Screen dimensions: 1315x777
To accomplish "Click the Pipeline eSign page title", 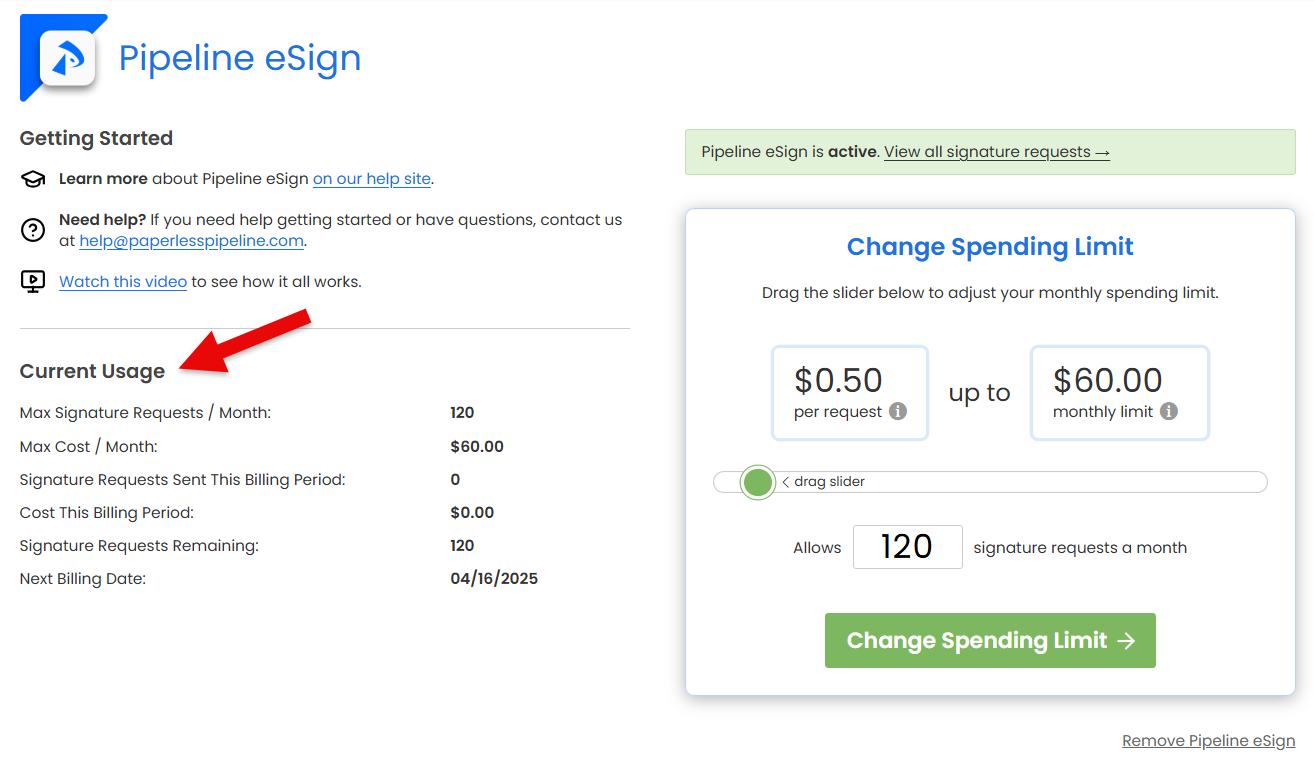I will point(240,58).
